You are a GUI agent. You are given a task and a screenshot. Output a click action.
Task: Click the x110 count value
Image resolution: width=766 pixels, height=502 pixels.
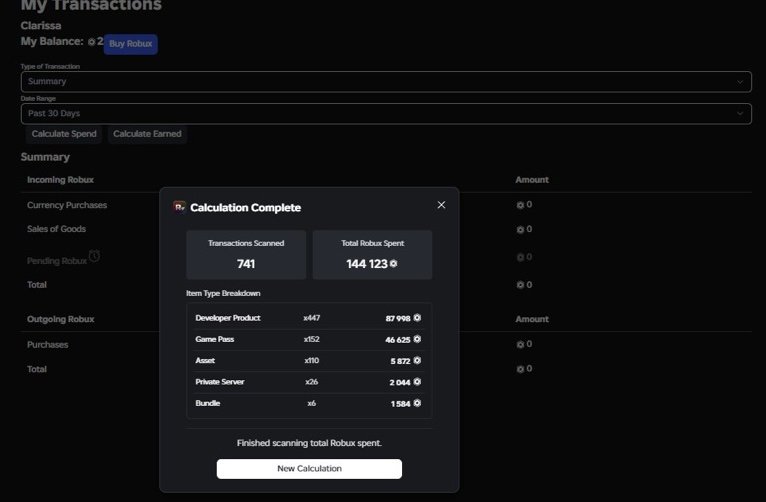[312, 361]
